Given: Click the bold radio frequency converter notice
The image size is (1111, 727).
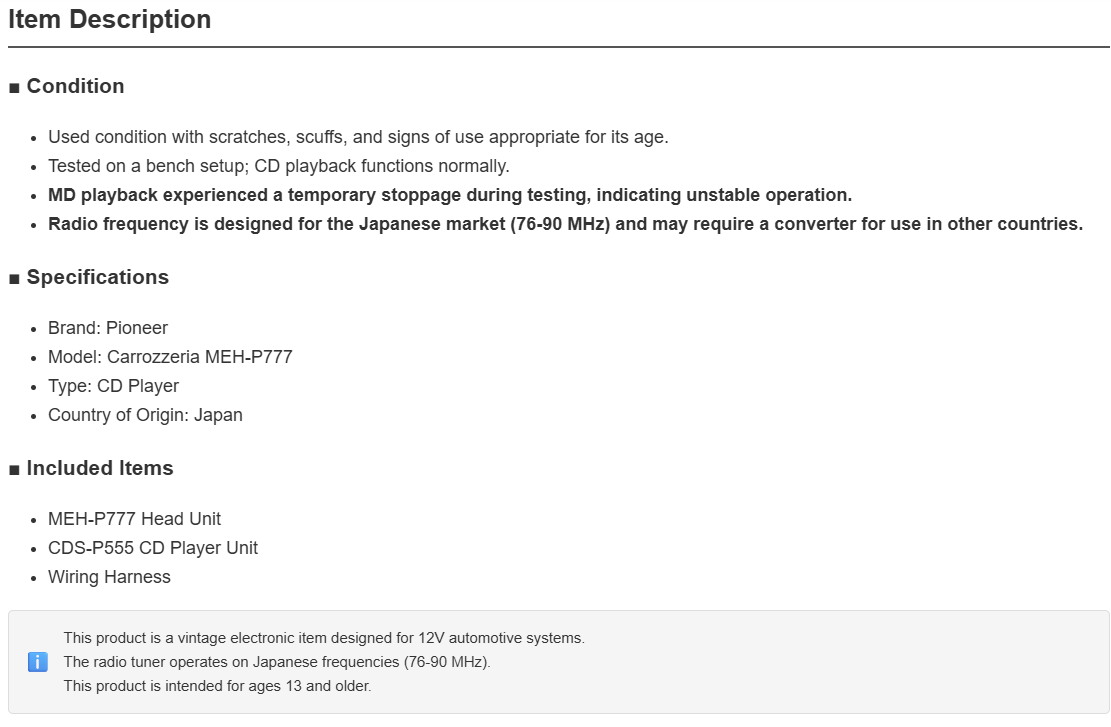Looking at the screenshot, I should point(565,224).
